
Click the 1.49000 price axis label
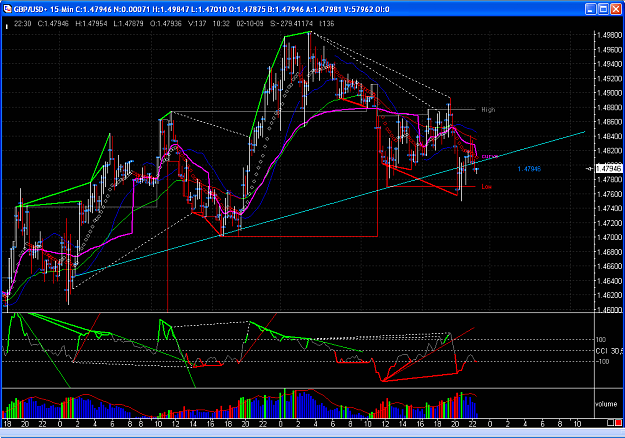pos(609,93)
